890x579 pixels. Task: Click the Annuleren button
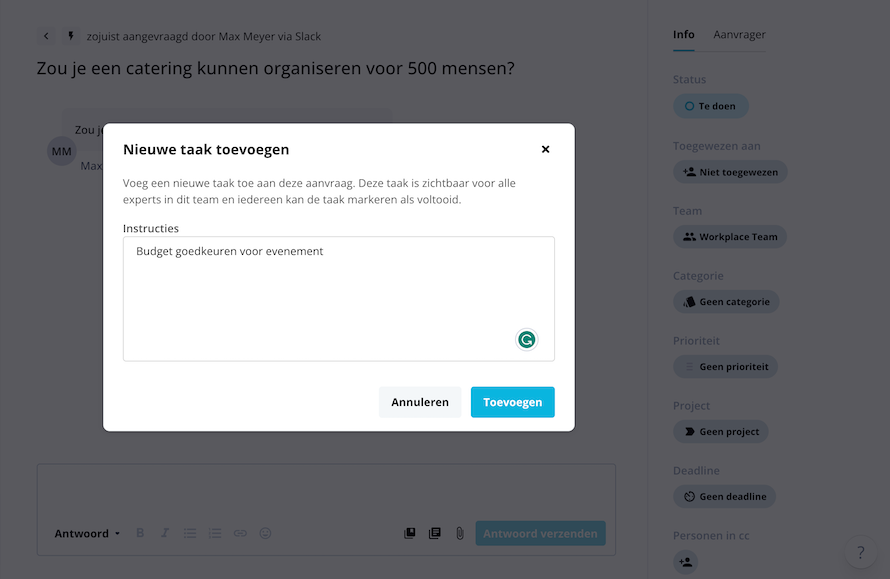[420, 402]
